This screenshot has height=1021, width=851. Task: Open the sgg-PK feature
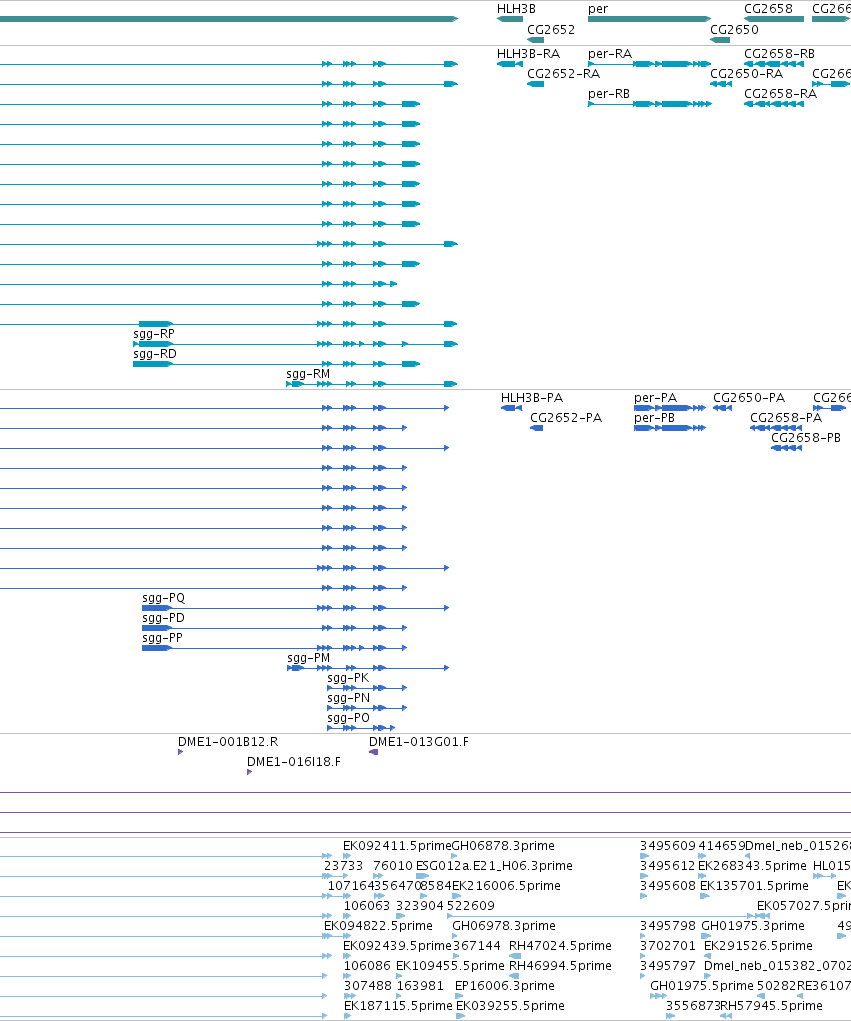click(x=367, y=688)
